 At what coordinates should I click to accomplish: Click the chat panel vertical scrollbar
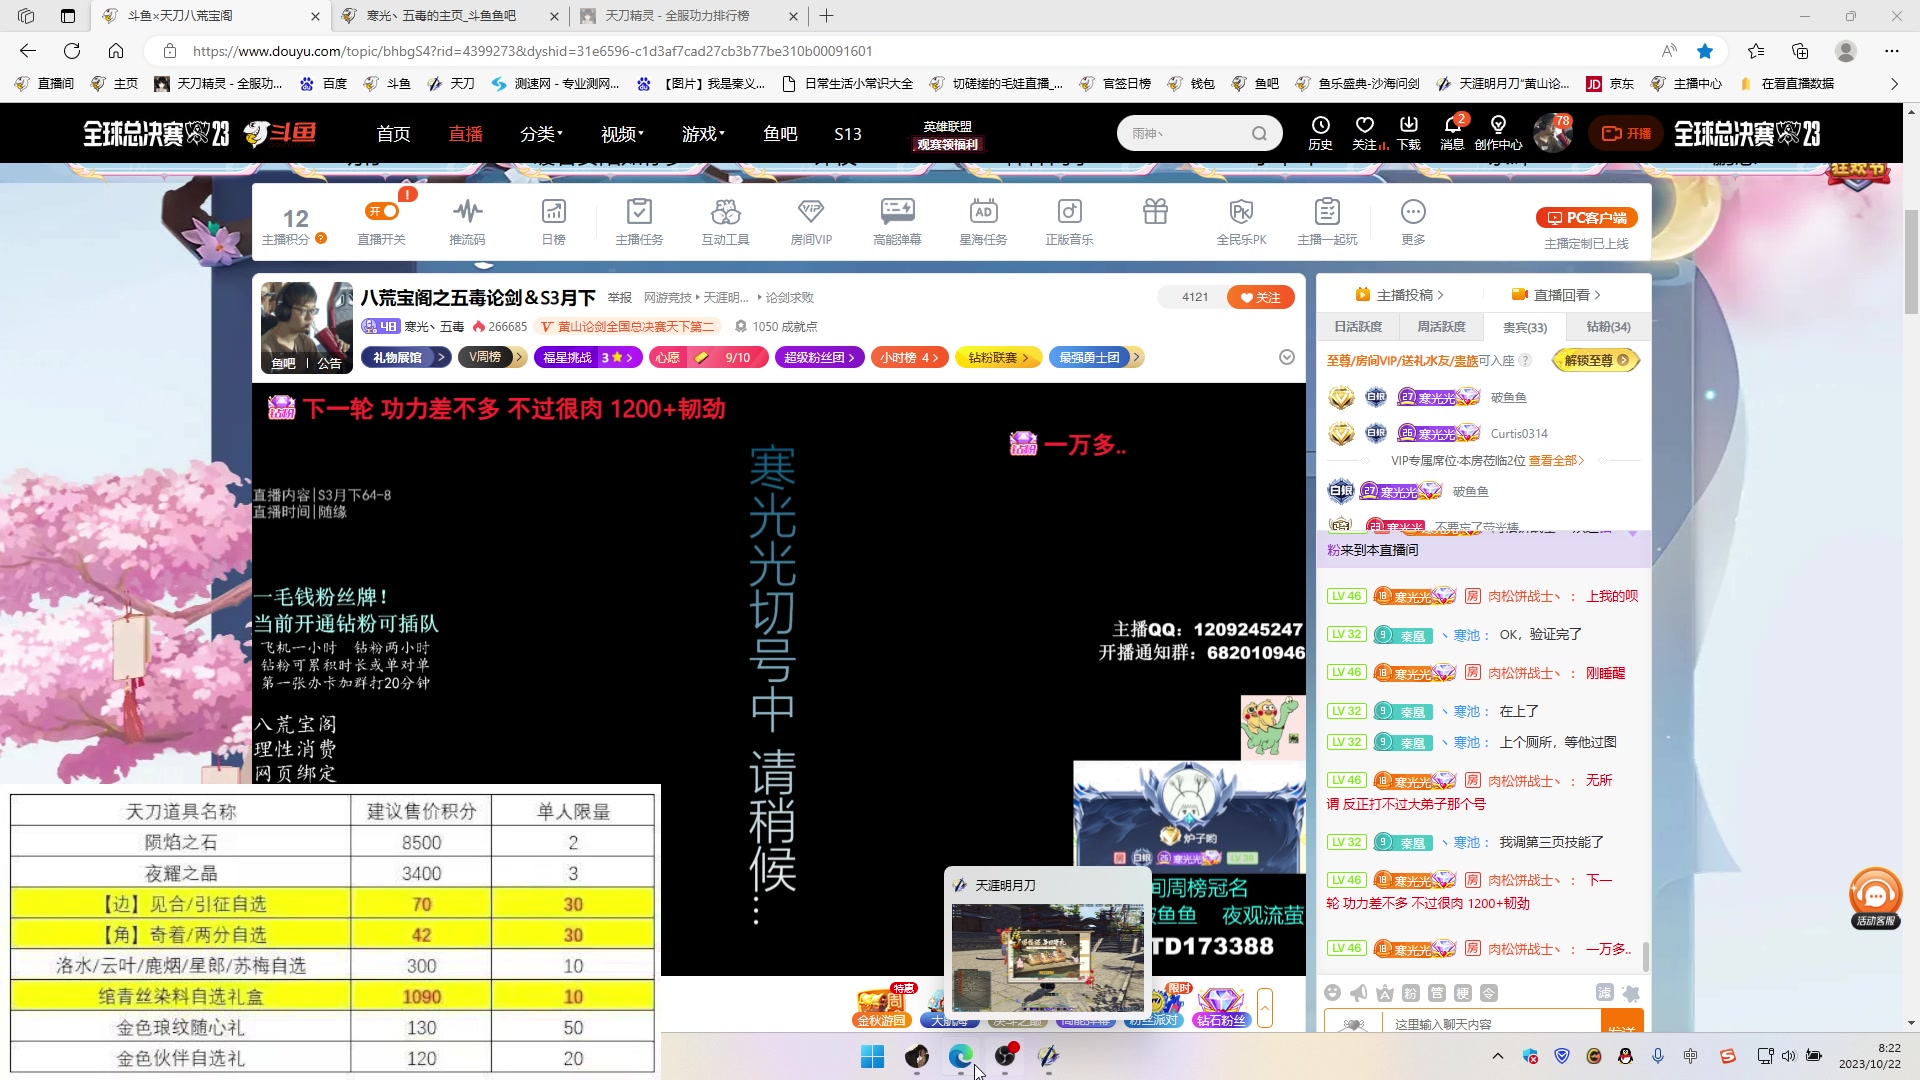coord(1646,955)
